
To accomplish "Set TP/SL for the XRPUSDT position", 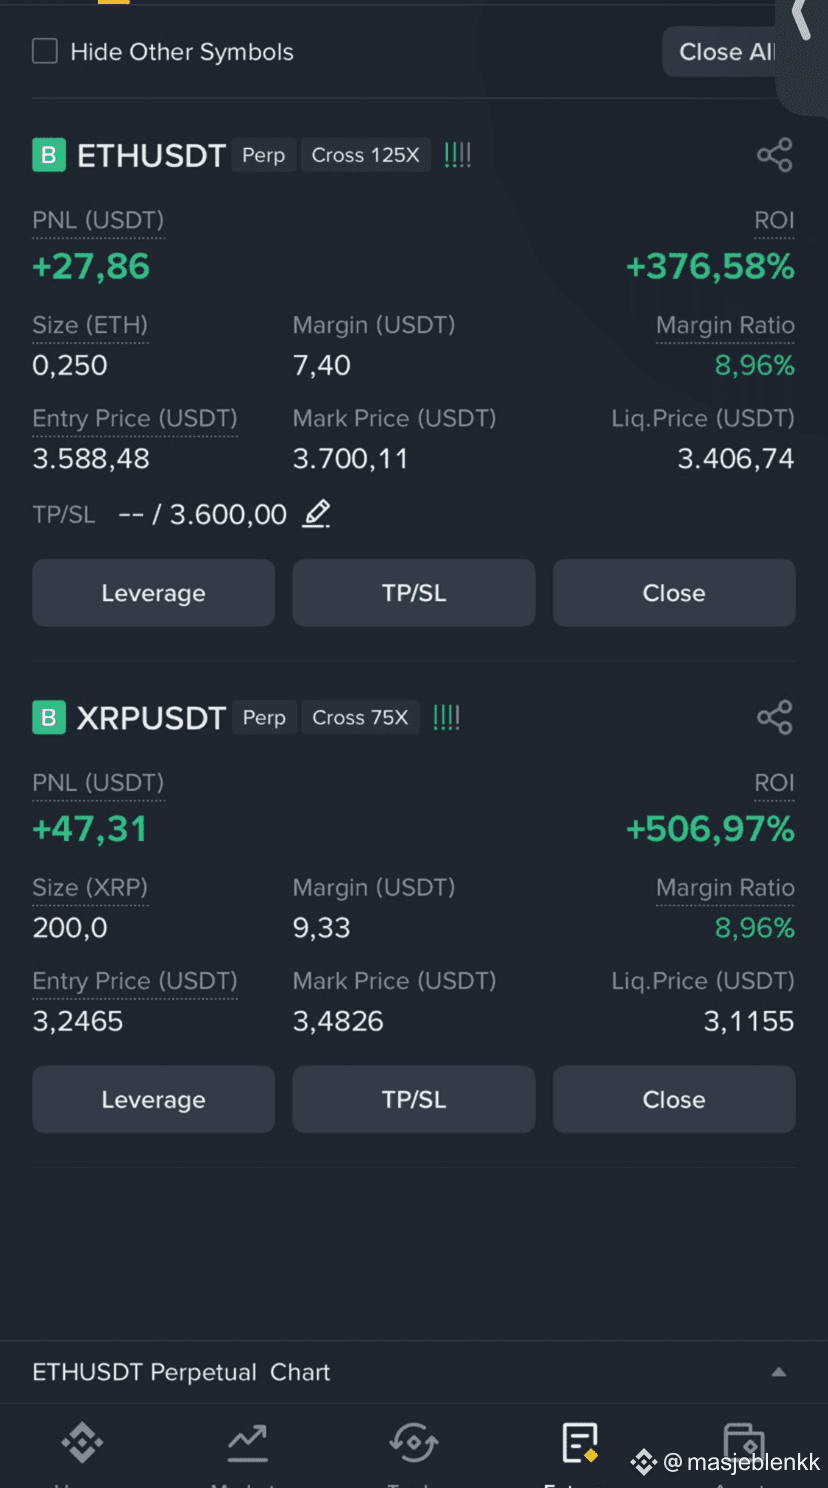I will coord(414,1099).
